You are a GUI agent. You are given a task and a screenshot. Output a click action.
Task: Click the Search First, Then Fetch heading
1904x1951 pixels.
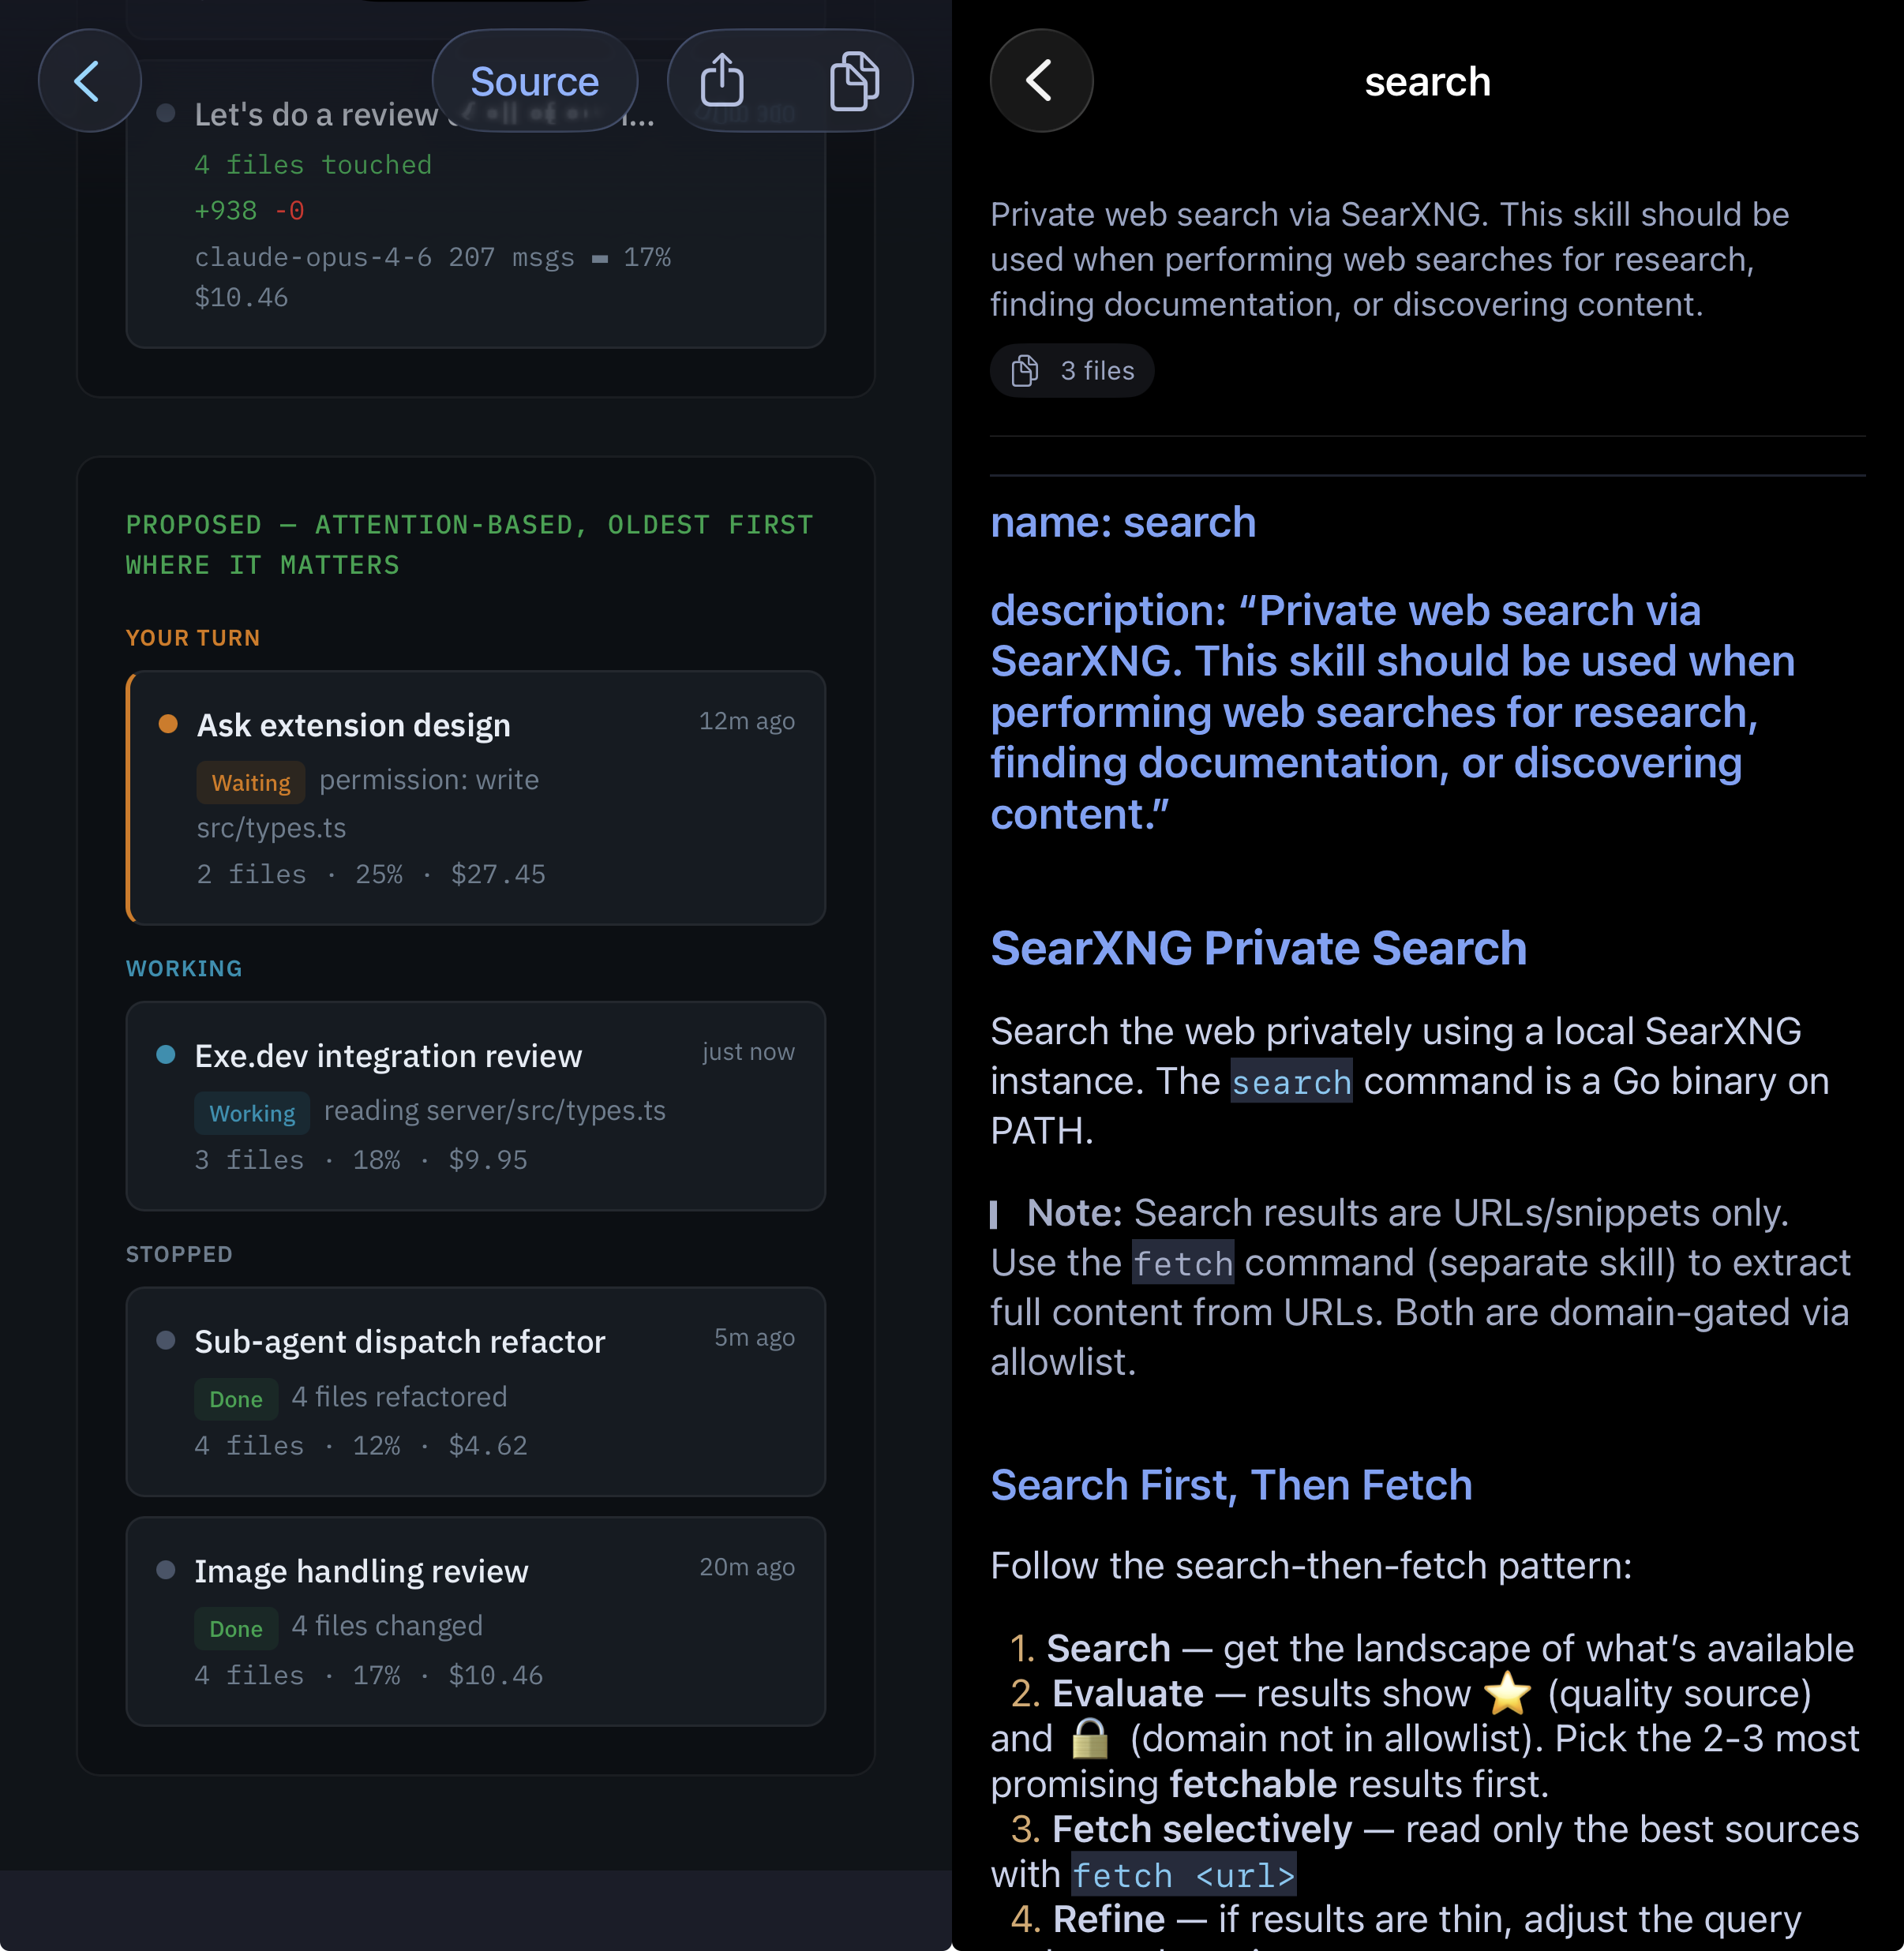coord(1231,1485)
